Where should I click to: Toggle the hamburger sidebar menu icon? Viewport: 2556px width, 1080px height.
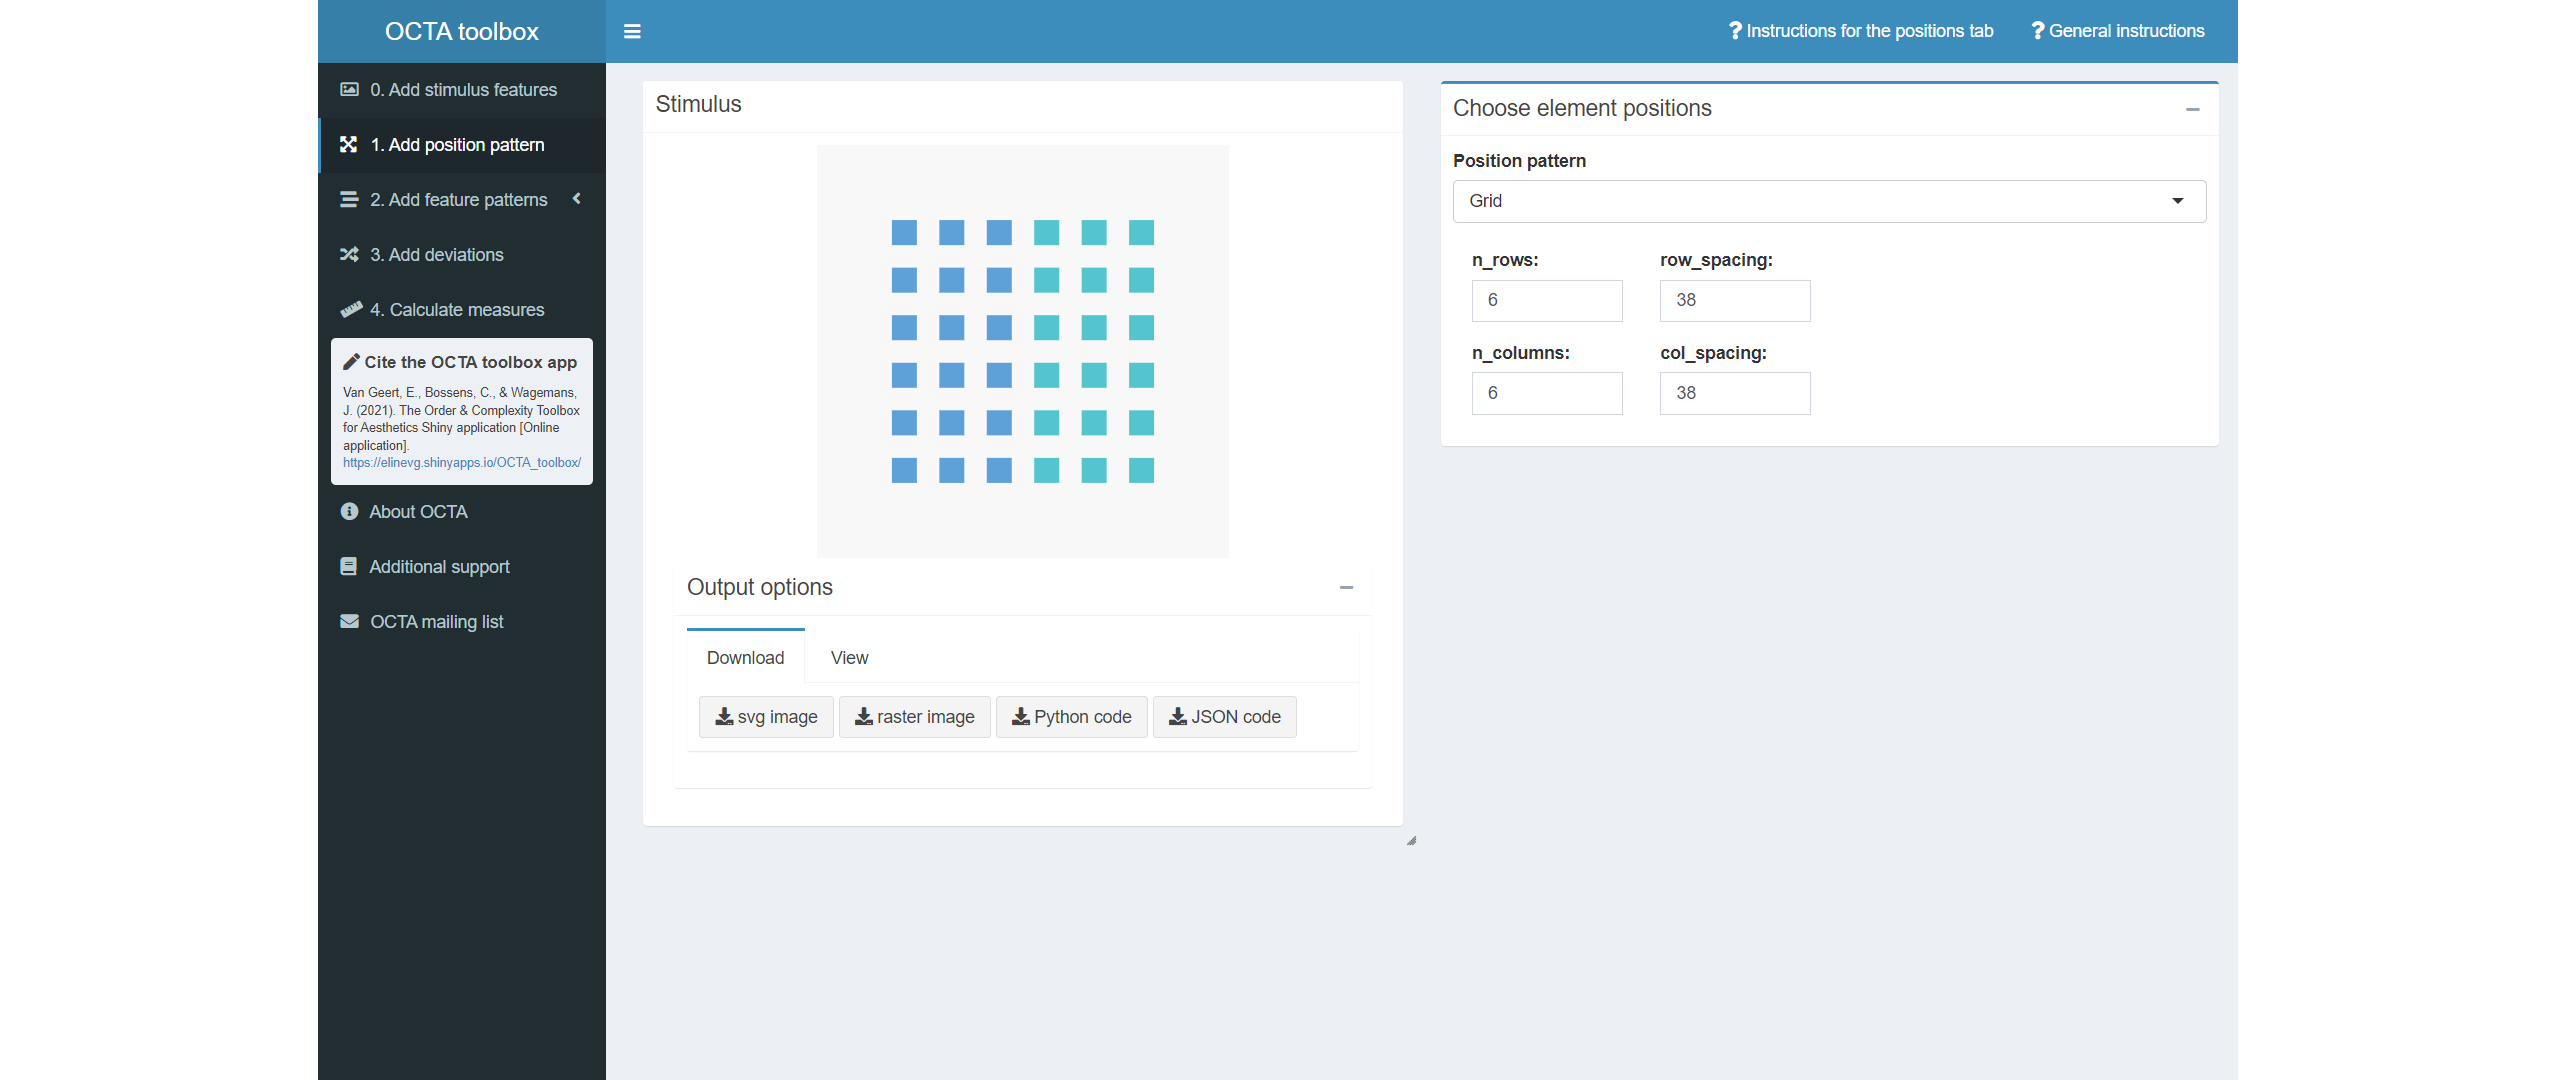pyautogui.click(x=632, y=31)
